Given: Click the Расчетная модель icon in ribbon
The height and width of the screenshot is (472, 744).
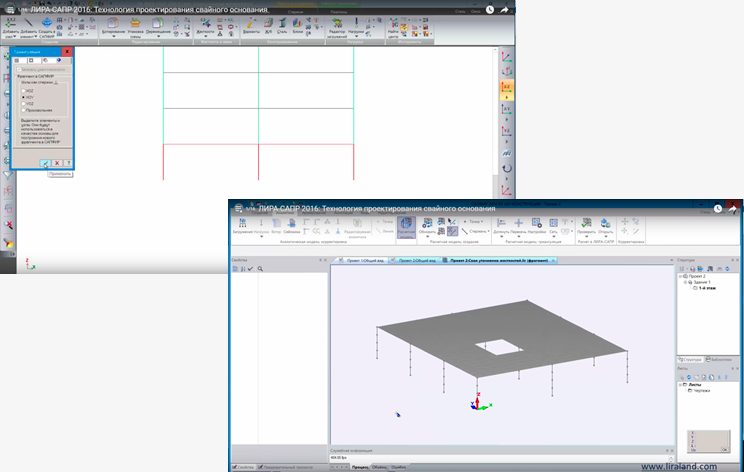Looking at the screenshot, I should coord(406,225).
